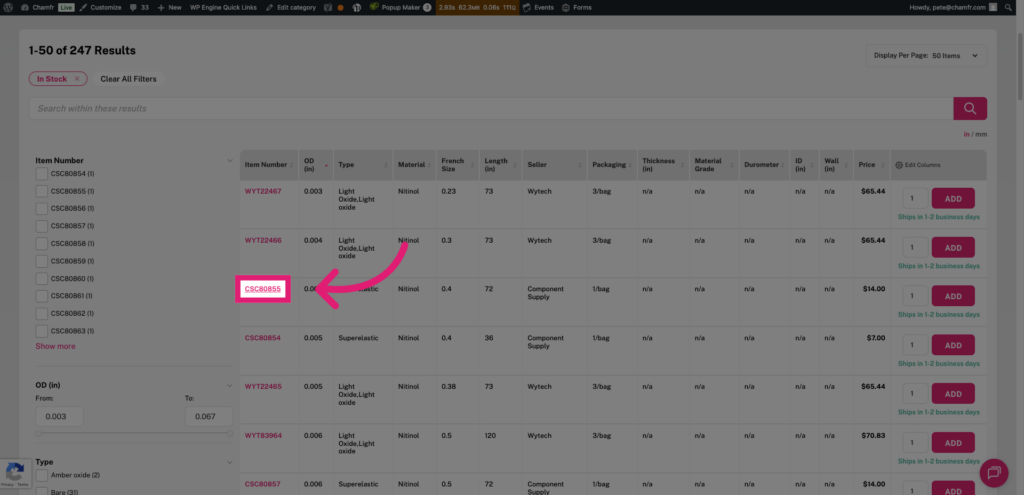Screen dimensions: 1024x495
Task: Switch units to mm
Action: [981, 135]
